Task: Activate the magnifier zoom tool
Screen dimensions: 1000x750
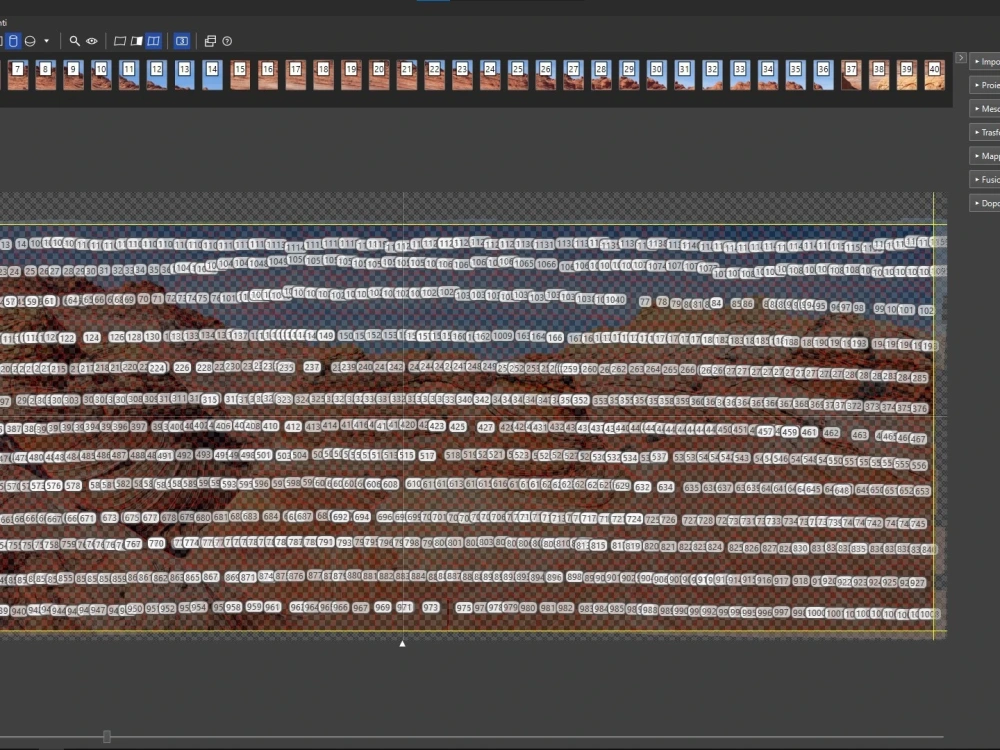Action: point(75,41)
